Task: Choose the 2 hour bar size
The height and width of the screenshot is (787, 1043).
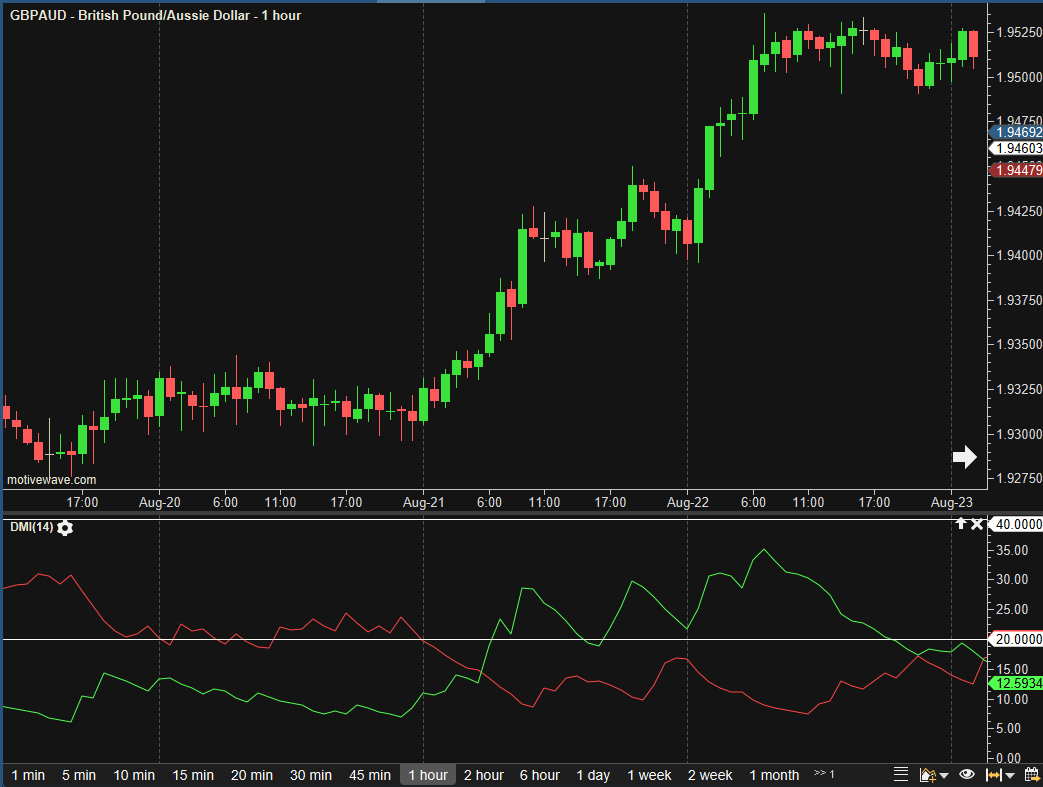Action: click(x=484, y=775)
